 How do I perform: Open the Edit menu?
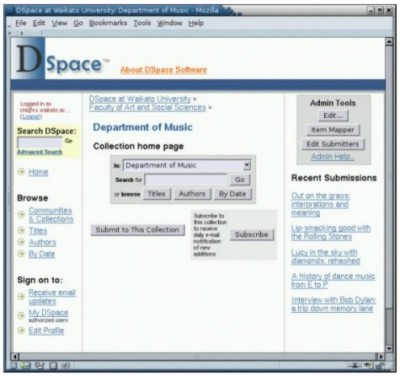tap(39, 23)
